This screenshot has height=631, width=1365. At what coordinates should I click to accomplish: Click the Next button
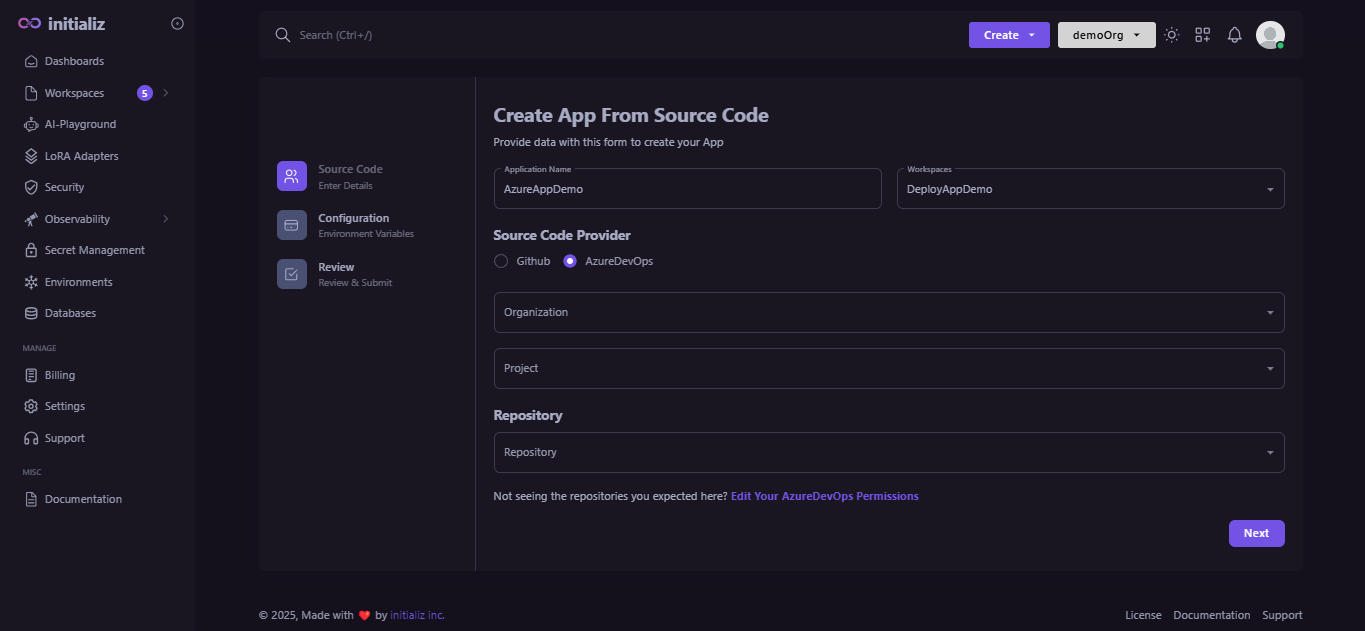[x=1256, y=533]
